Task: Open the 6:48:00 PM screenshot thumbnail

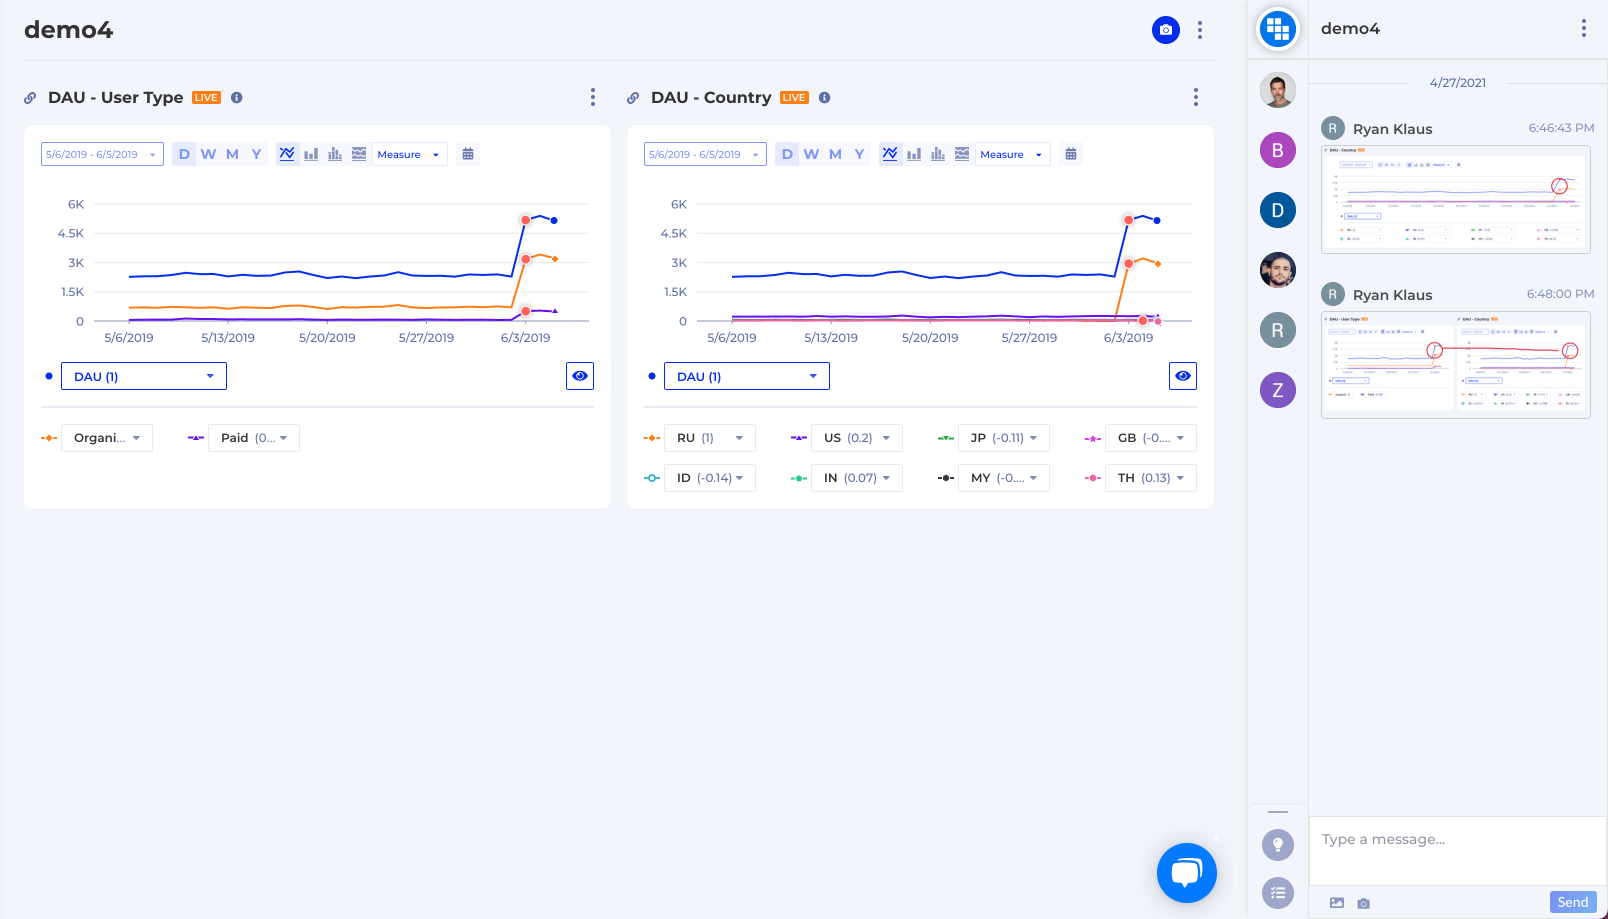Action: [x=1456, y=365]
